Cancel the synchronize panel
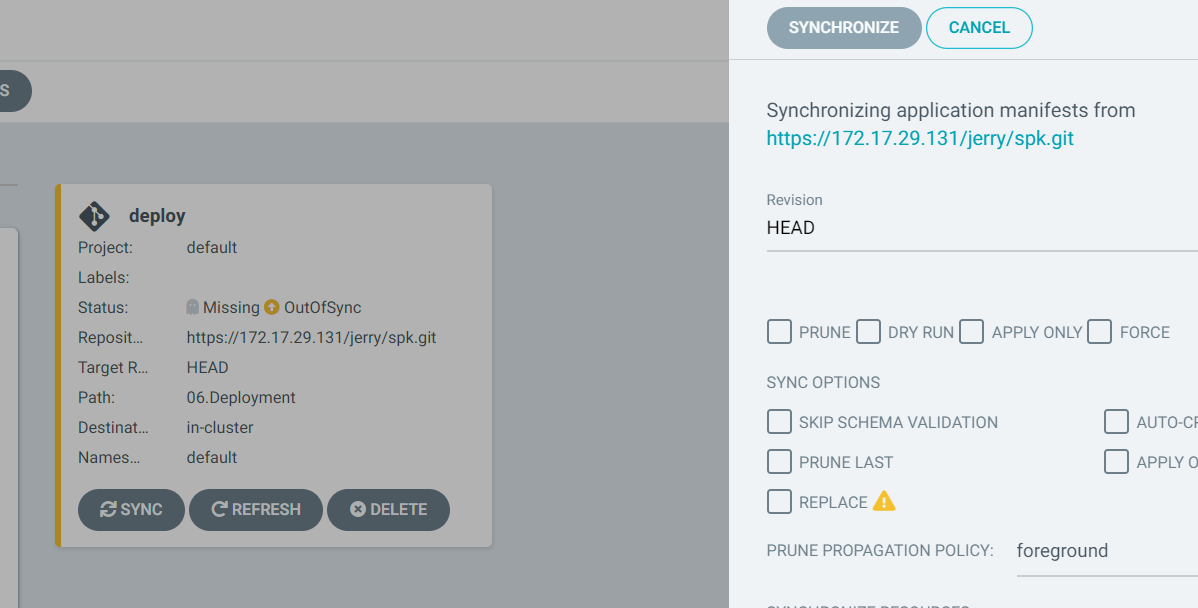Screen dimensions: 1198x608 979,27
